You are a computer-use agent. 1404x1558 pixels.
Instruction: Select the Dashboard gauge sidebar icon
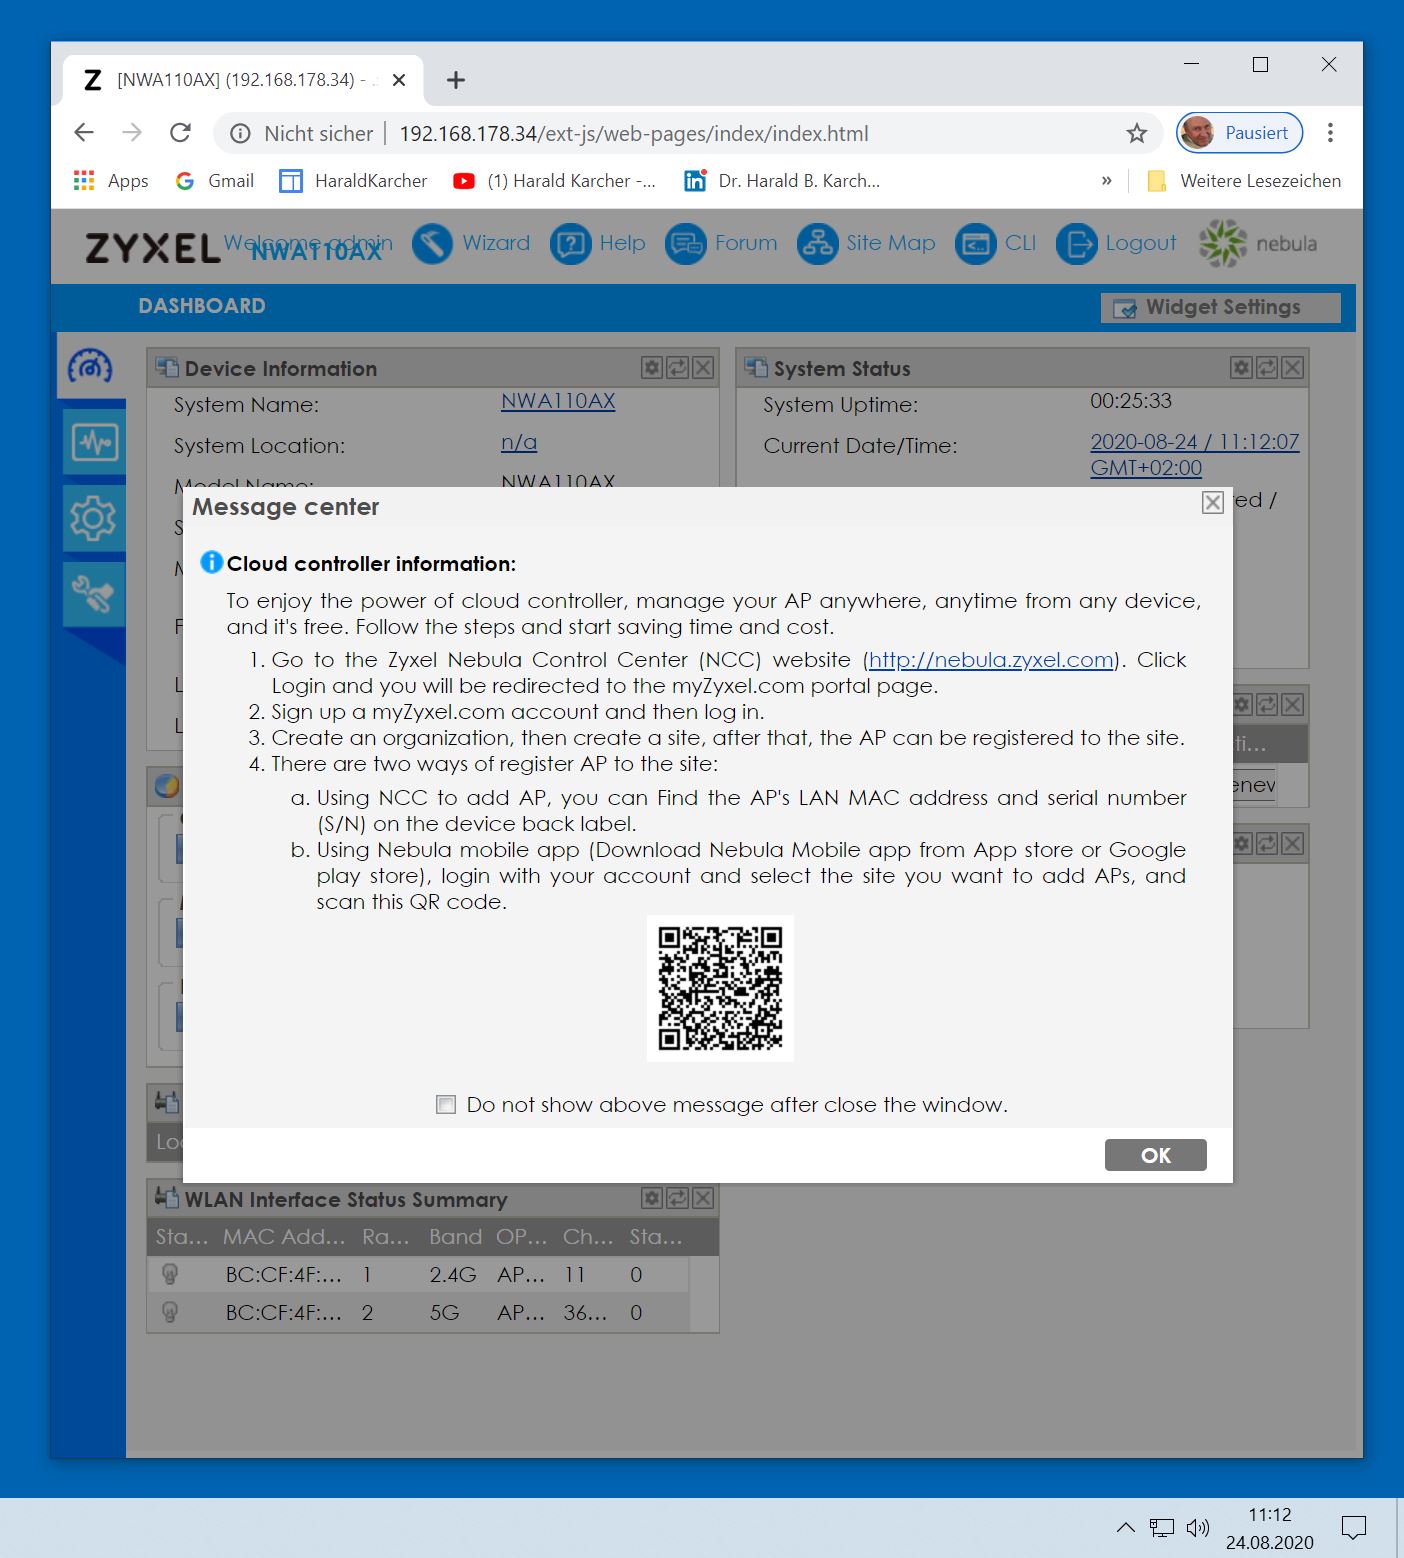tap(90, 367)
